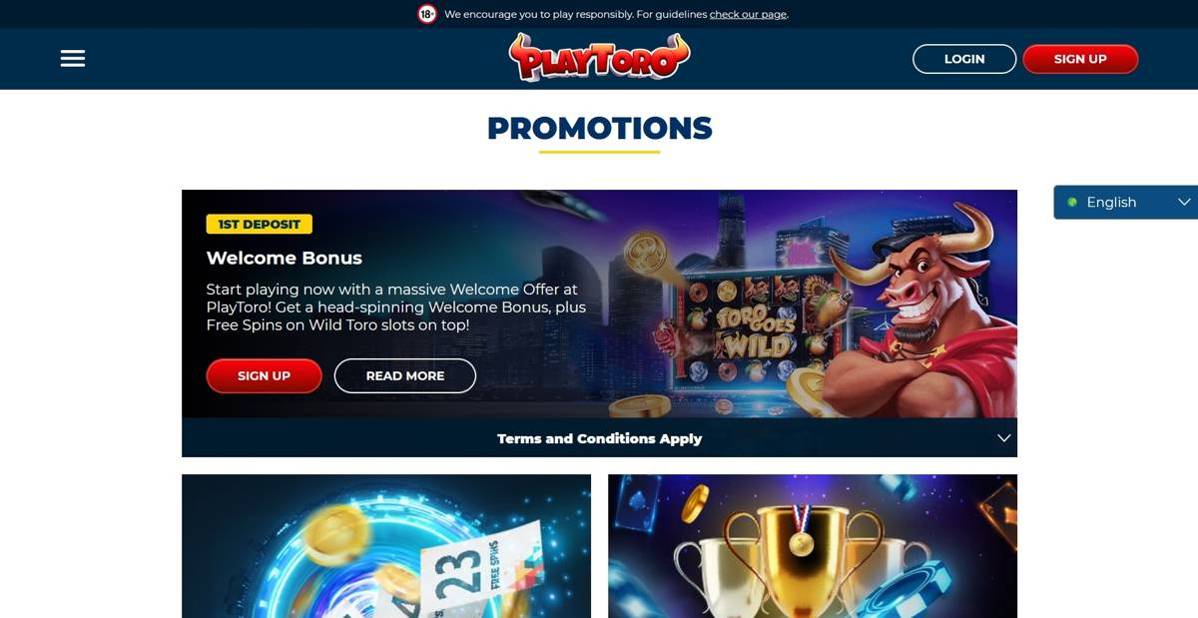Expand the English language dropdown

point(1125,202)
